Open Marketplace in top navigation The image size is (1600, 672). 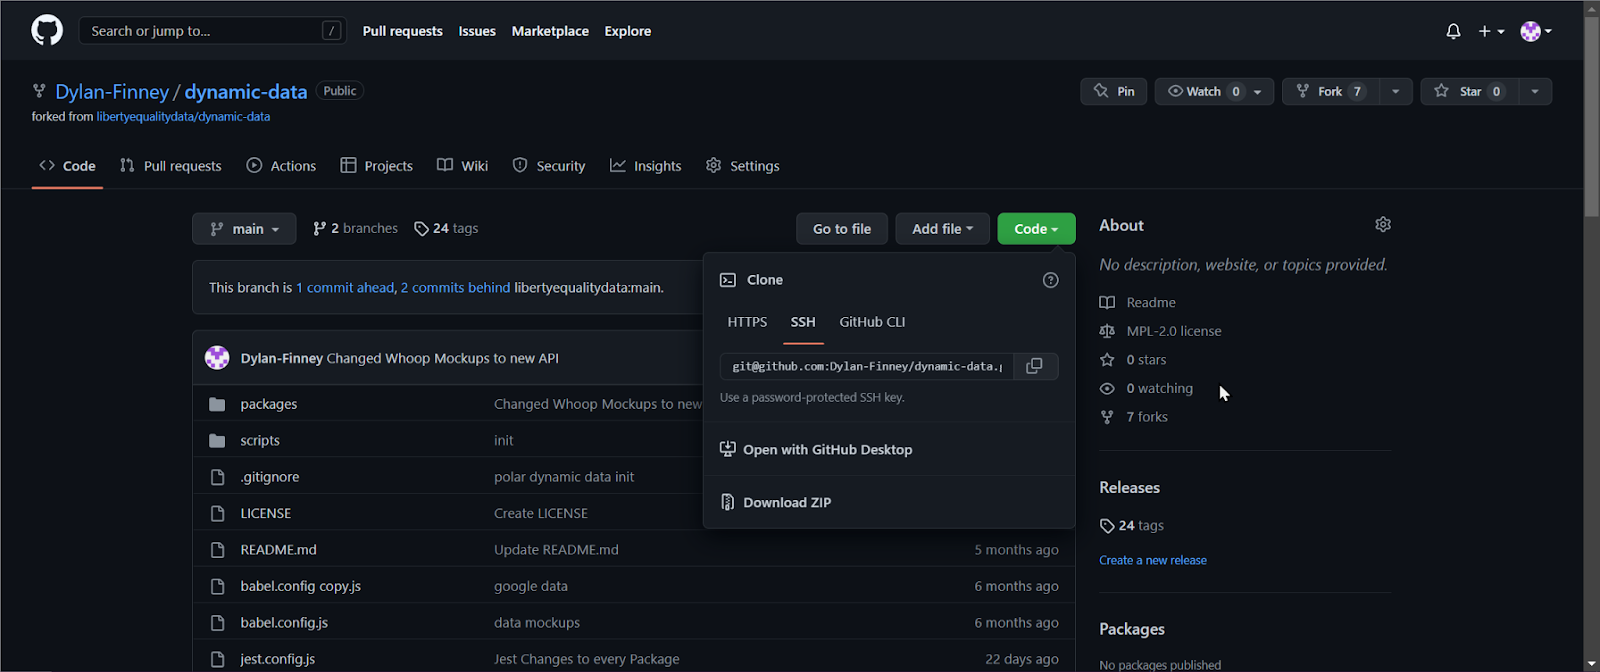click(550, 31)
